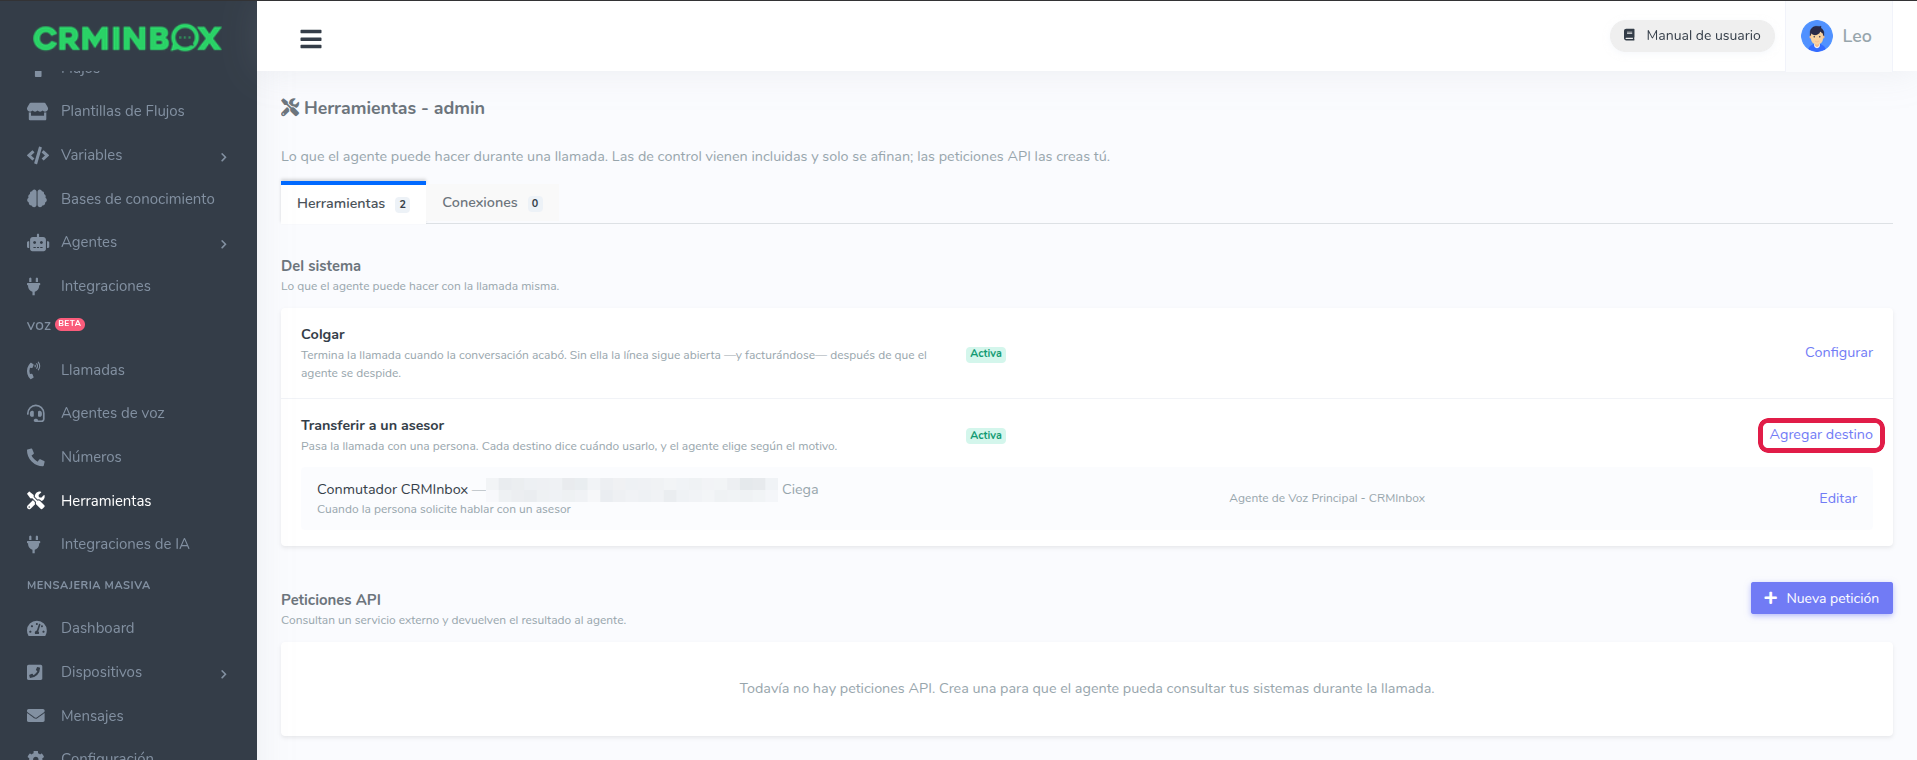Click the Leo user avatar
Viewport: 1917px width, 760px height.
pyautogui.click(x=1816, y=36)
